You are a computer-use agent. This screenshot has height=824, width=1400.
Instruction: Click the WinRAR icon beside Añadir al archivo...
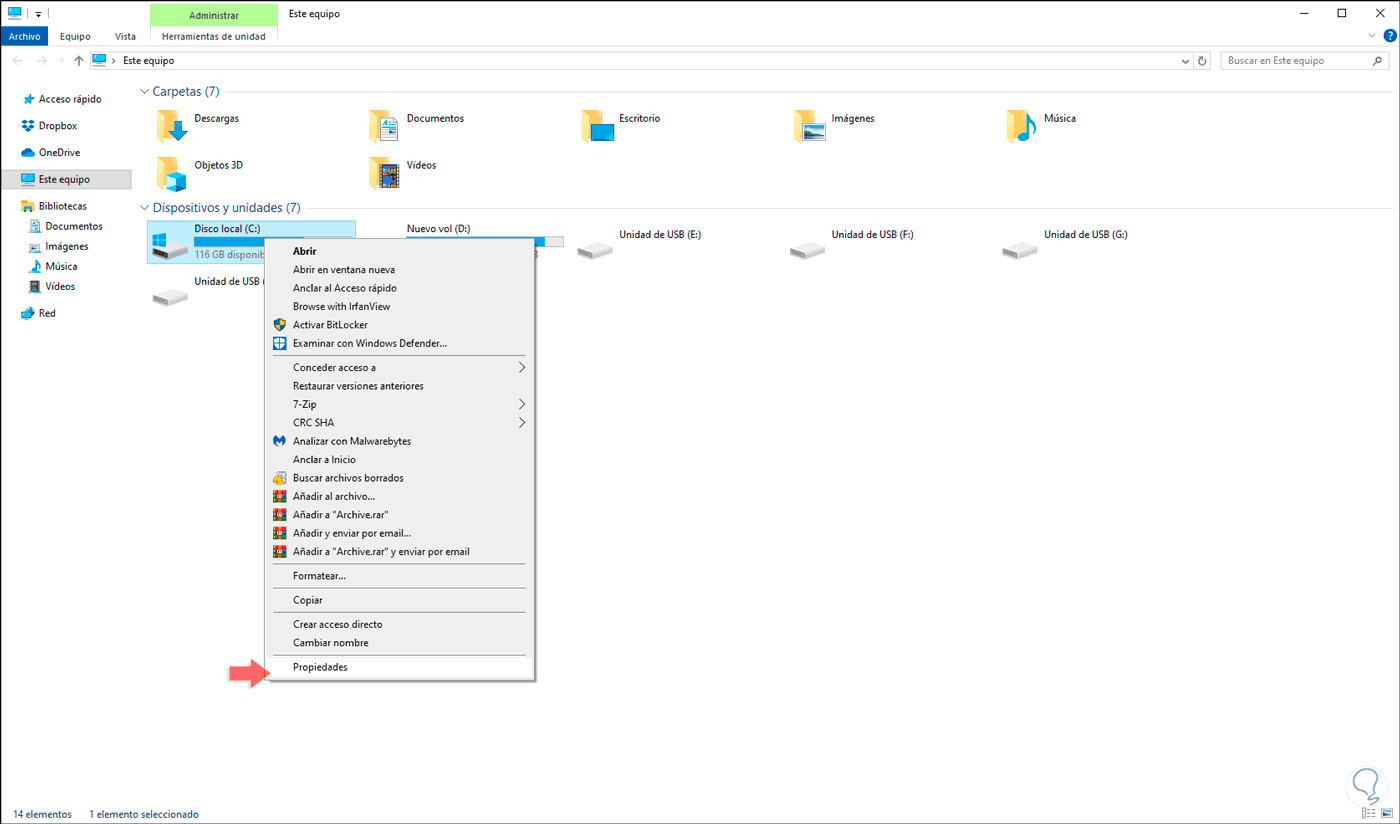[280, 496]
